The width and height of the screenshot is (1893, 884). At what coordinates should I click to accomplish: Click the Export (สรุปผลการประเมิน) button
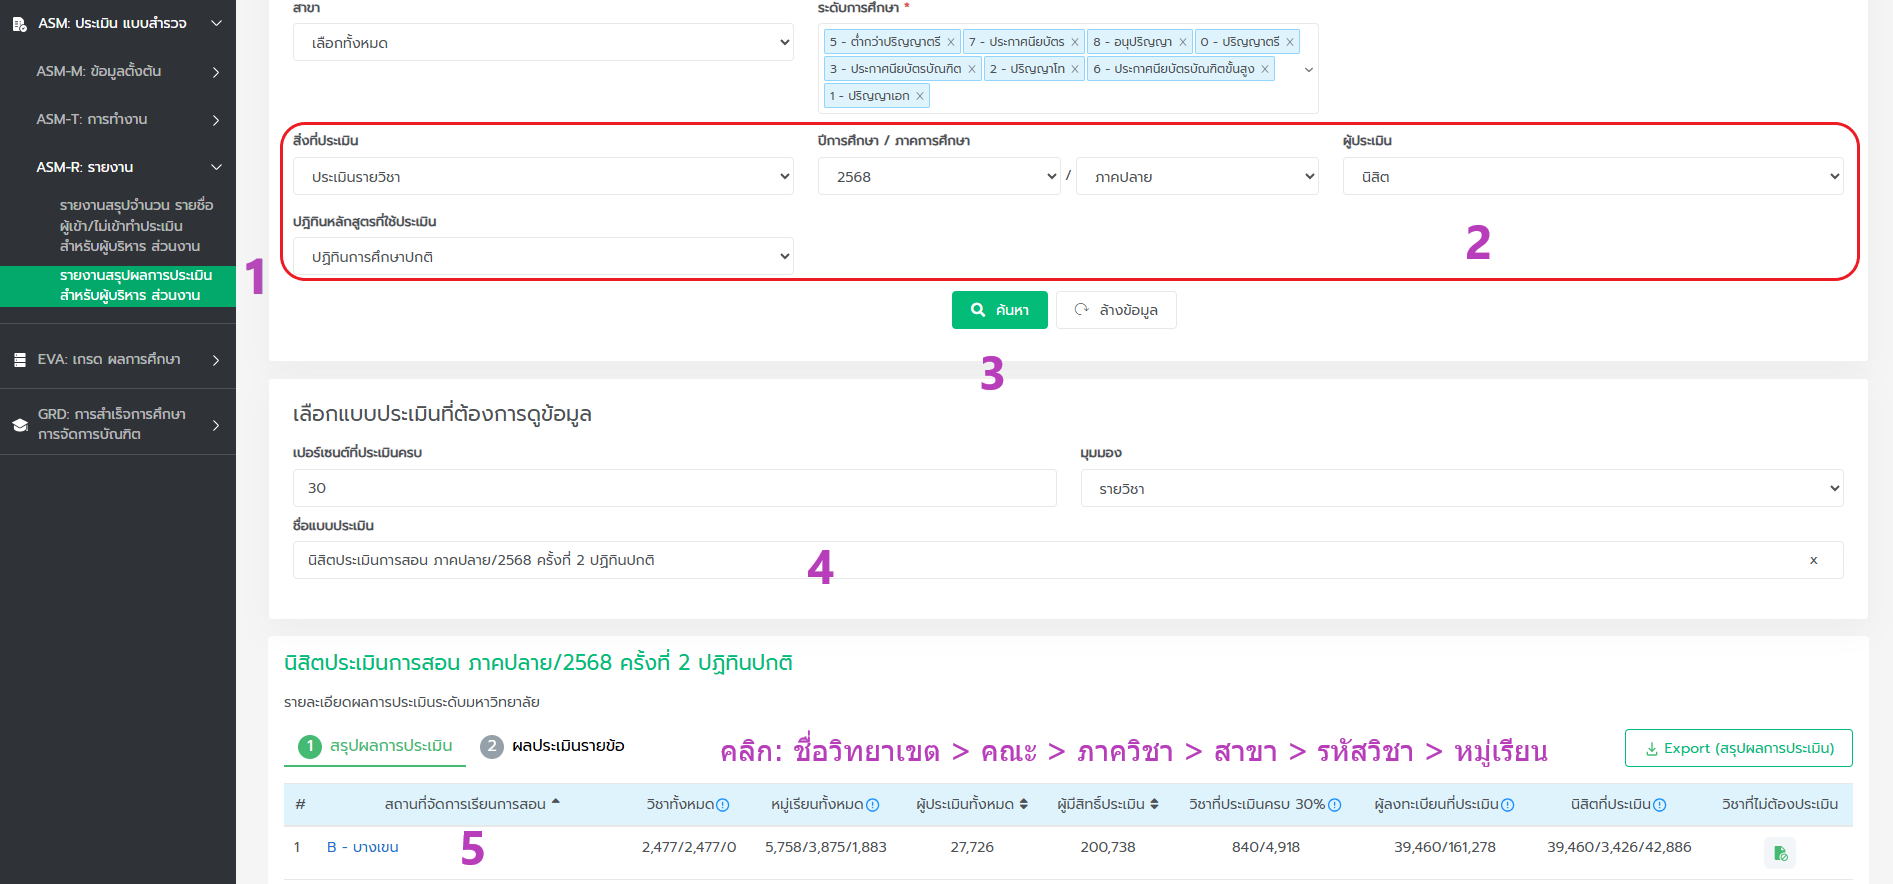coord(1738,748)
